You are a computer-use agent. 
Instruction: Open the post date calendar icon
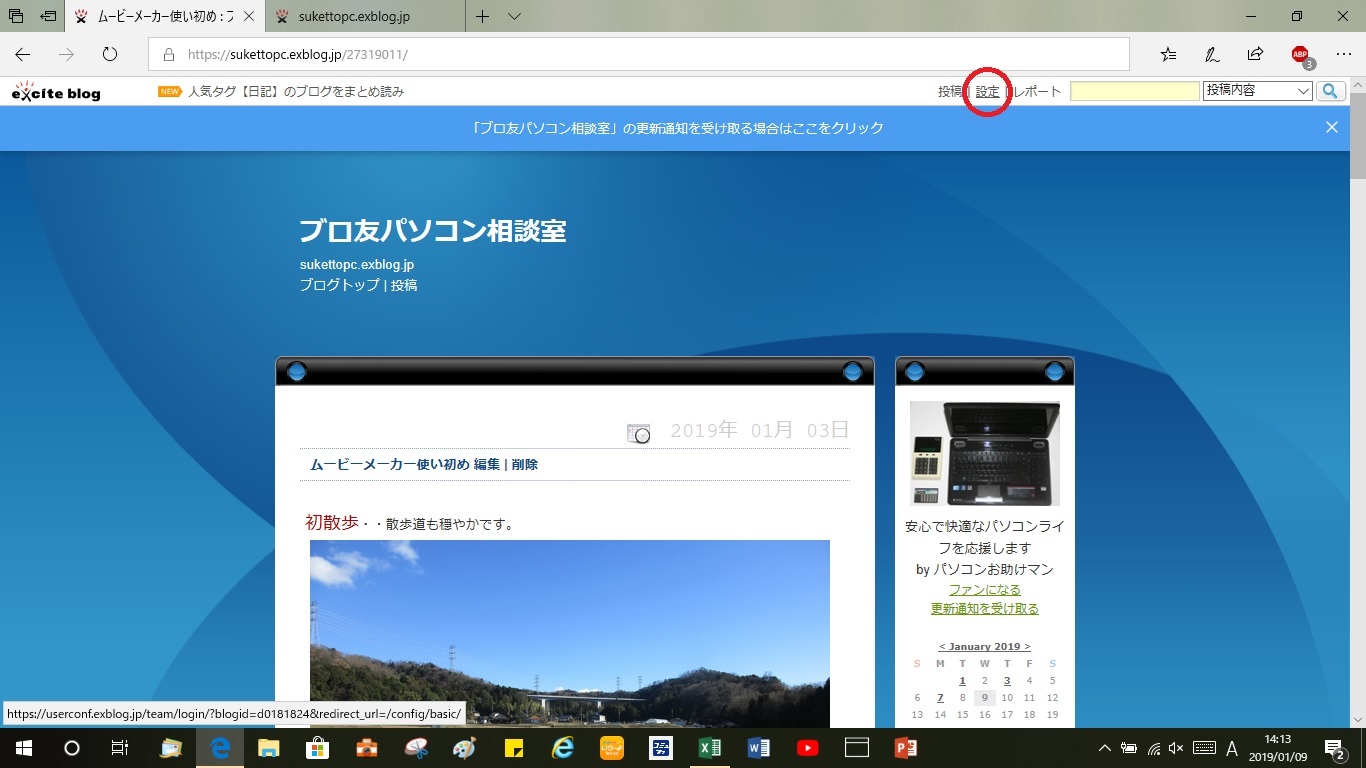click(638, 433)
